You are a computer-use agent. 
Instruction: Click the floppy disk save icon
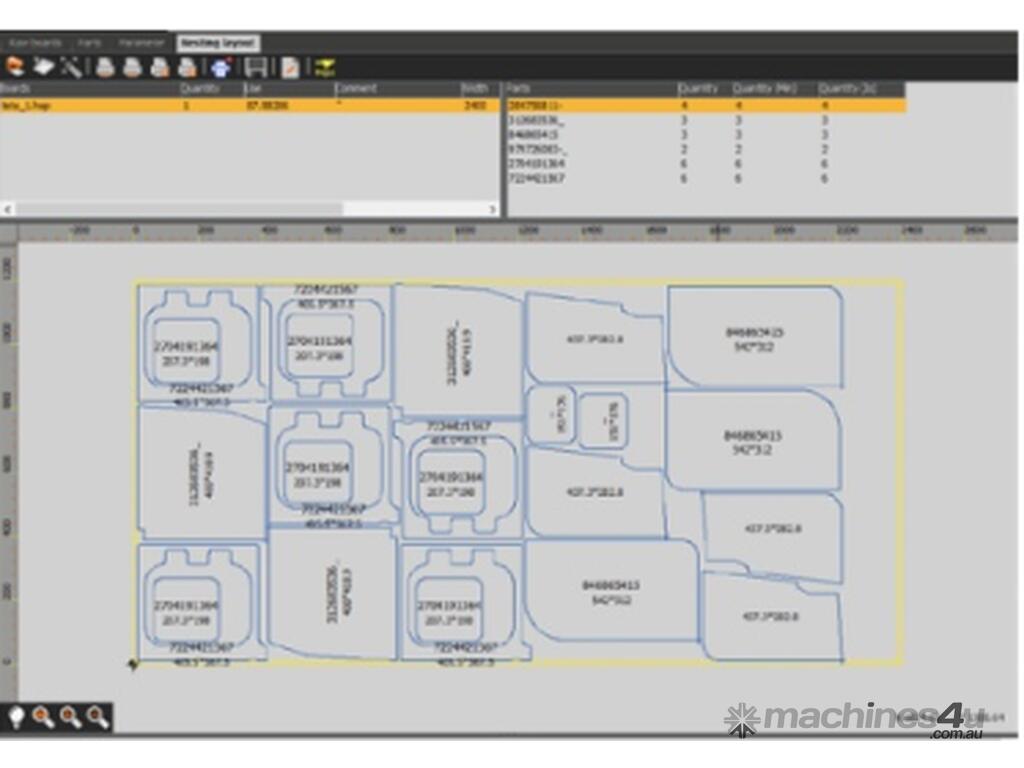point(256,67)
